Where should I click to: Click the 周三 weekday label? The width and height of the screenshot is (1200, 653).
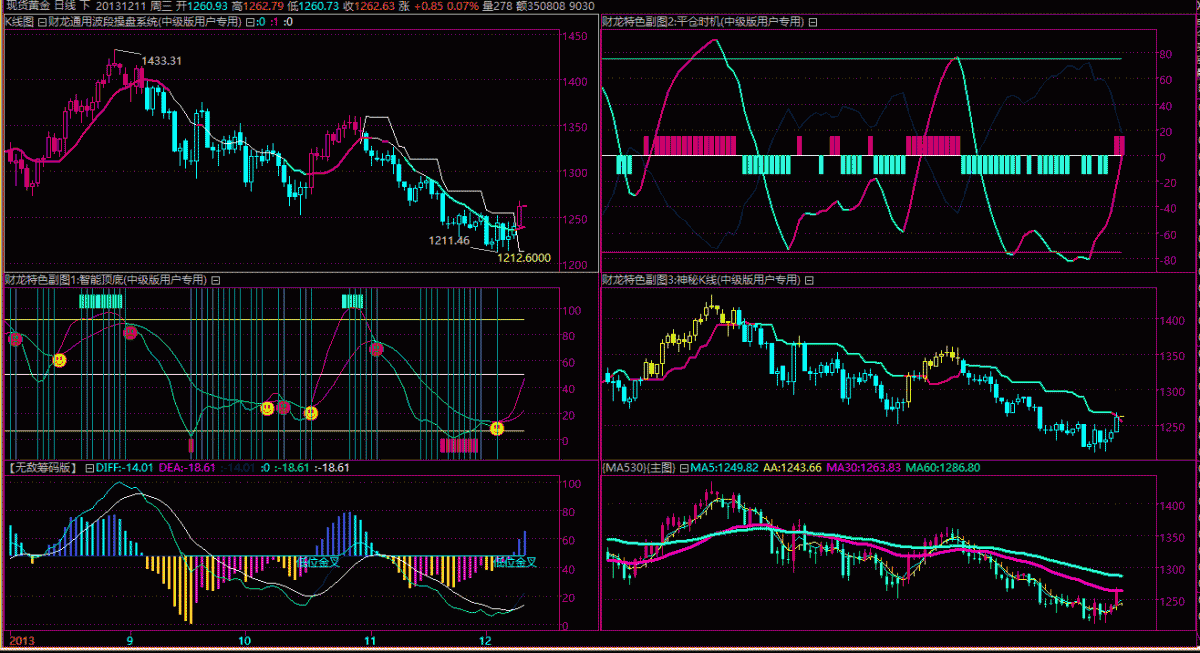coord(162,7)
